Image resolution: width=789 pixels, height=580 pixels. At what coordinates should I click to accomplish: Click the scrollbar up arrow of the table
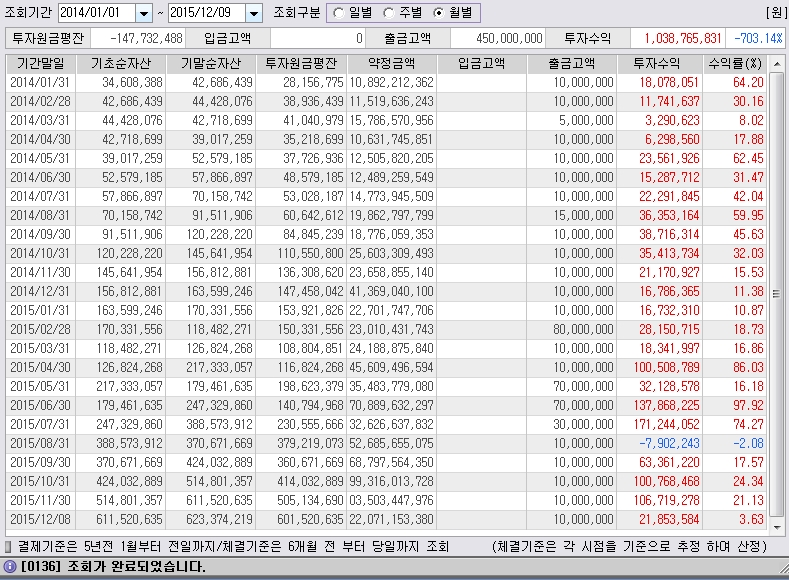pyautogui.click(x=777, y=64)
